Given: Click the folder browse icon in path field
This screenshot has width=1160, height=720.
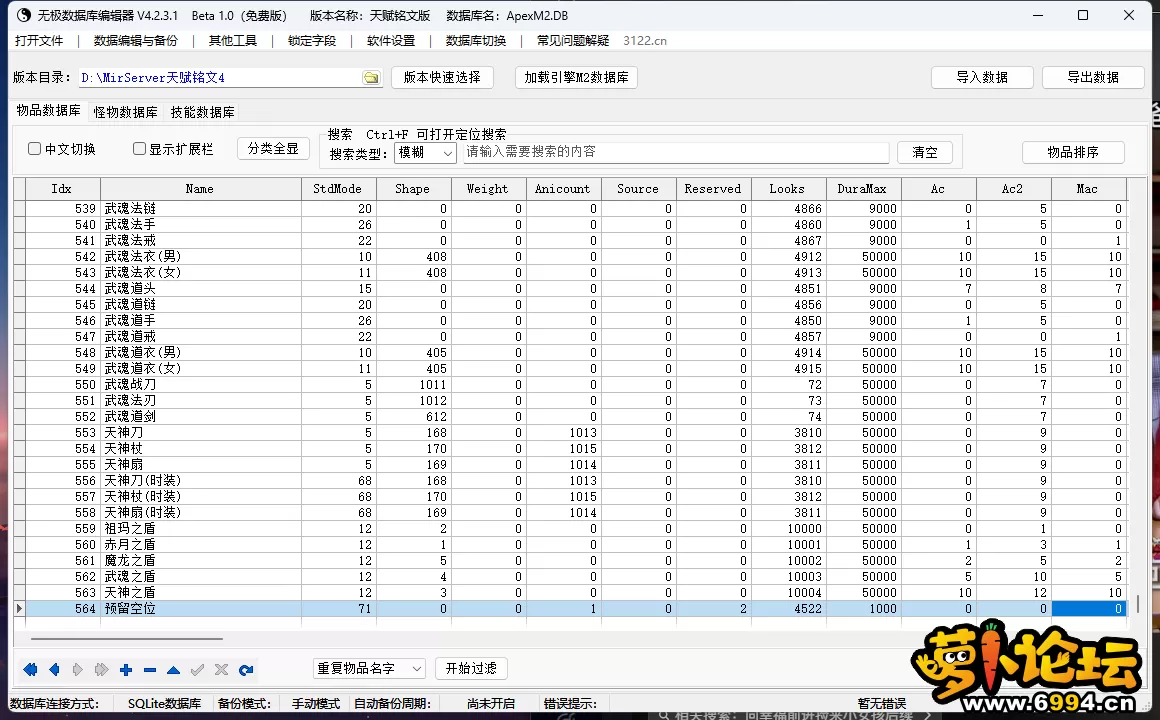Looking at the screenshot, I should 371,78.
